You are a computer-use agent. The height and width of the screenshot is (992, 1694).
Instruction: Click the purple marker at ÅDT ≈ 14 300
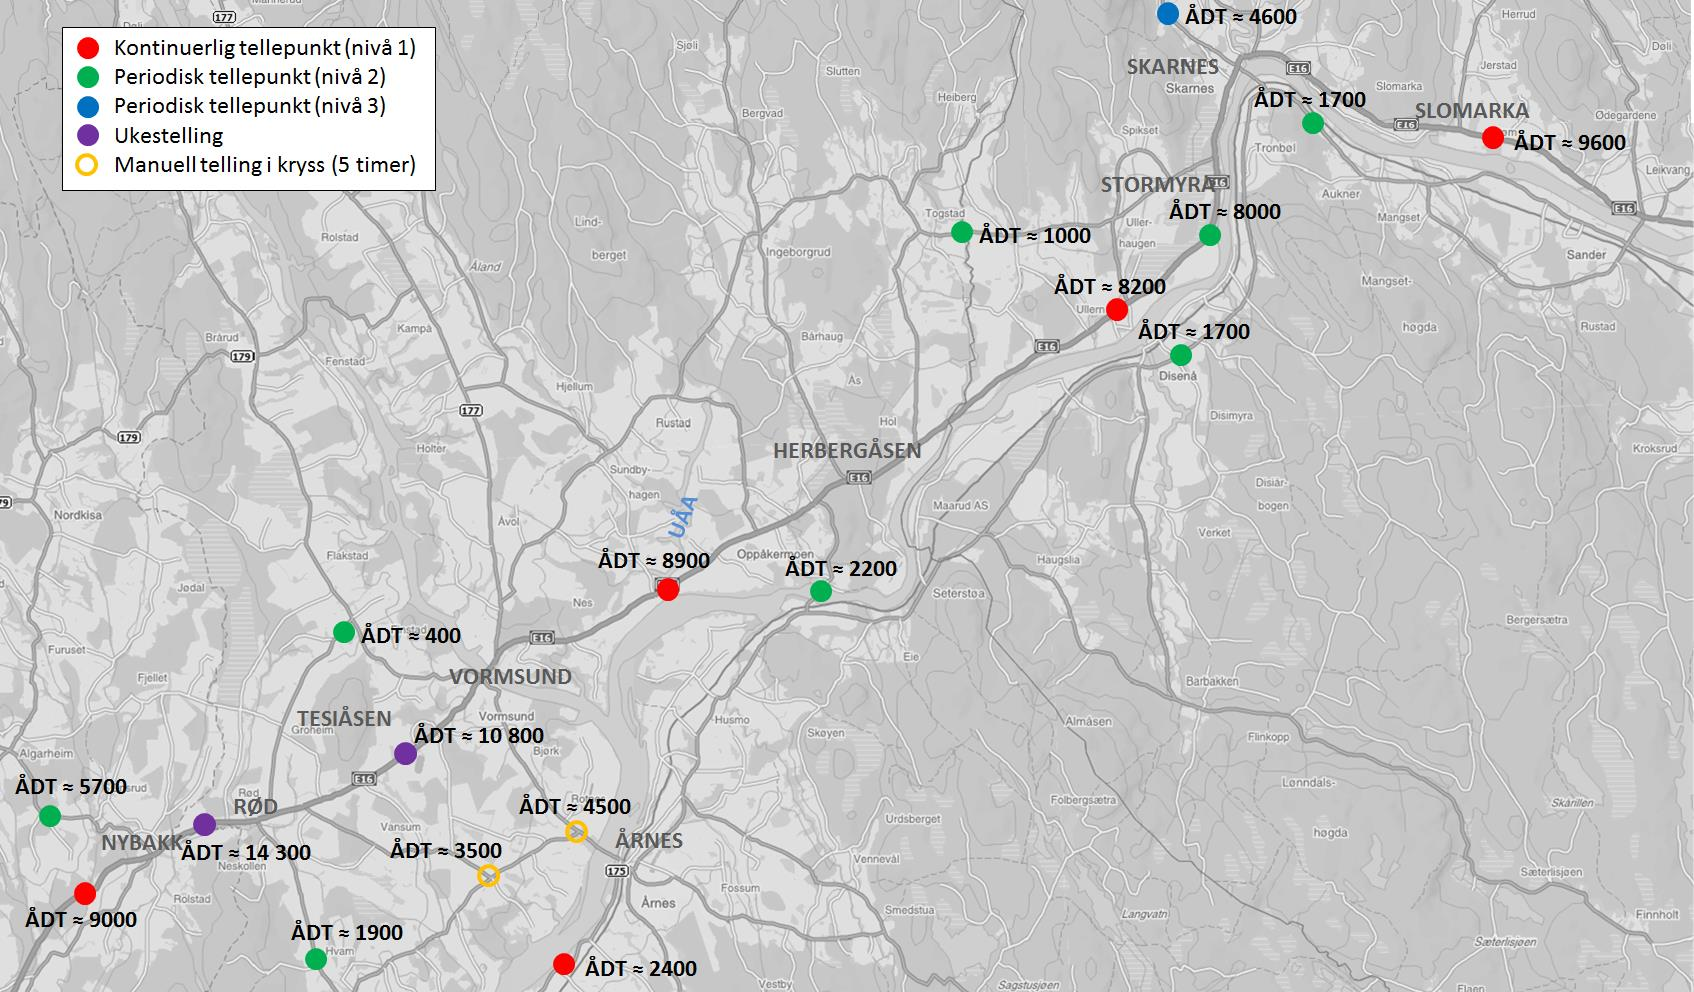204,825
